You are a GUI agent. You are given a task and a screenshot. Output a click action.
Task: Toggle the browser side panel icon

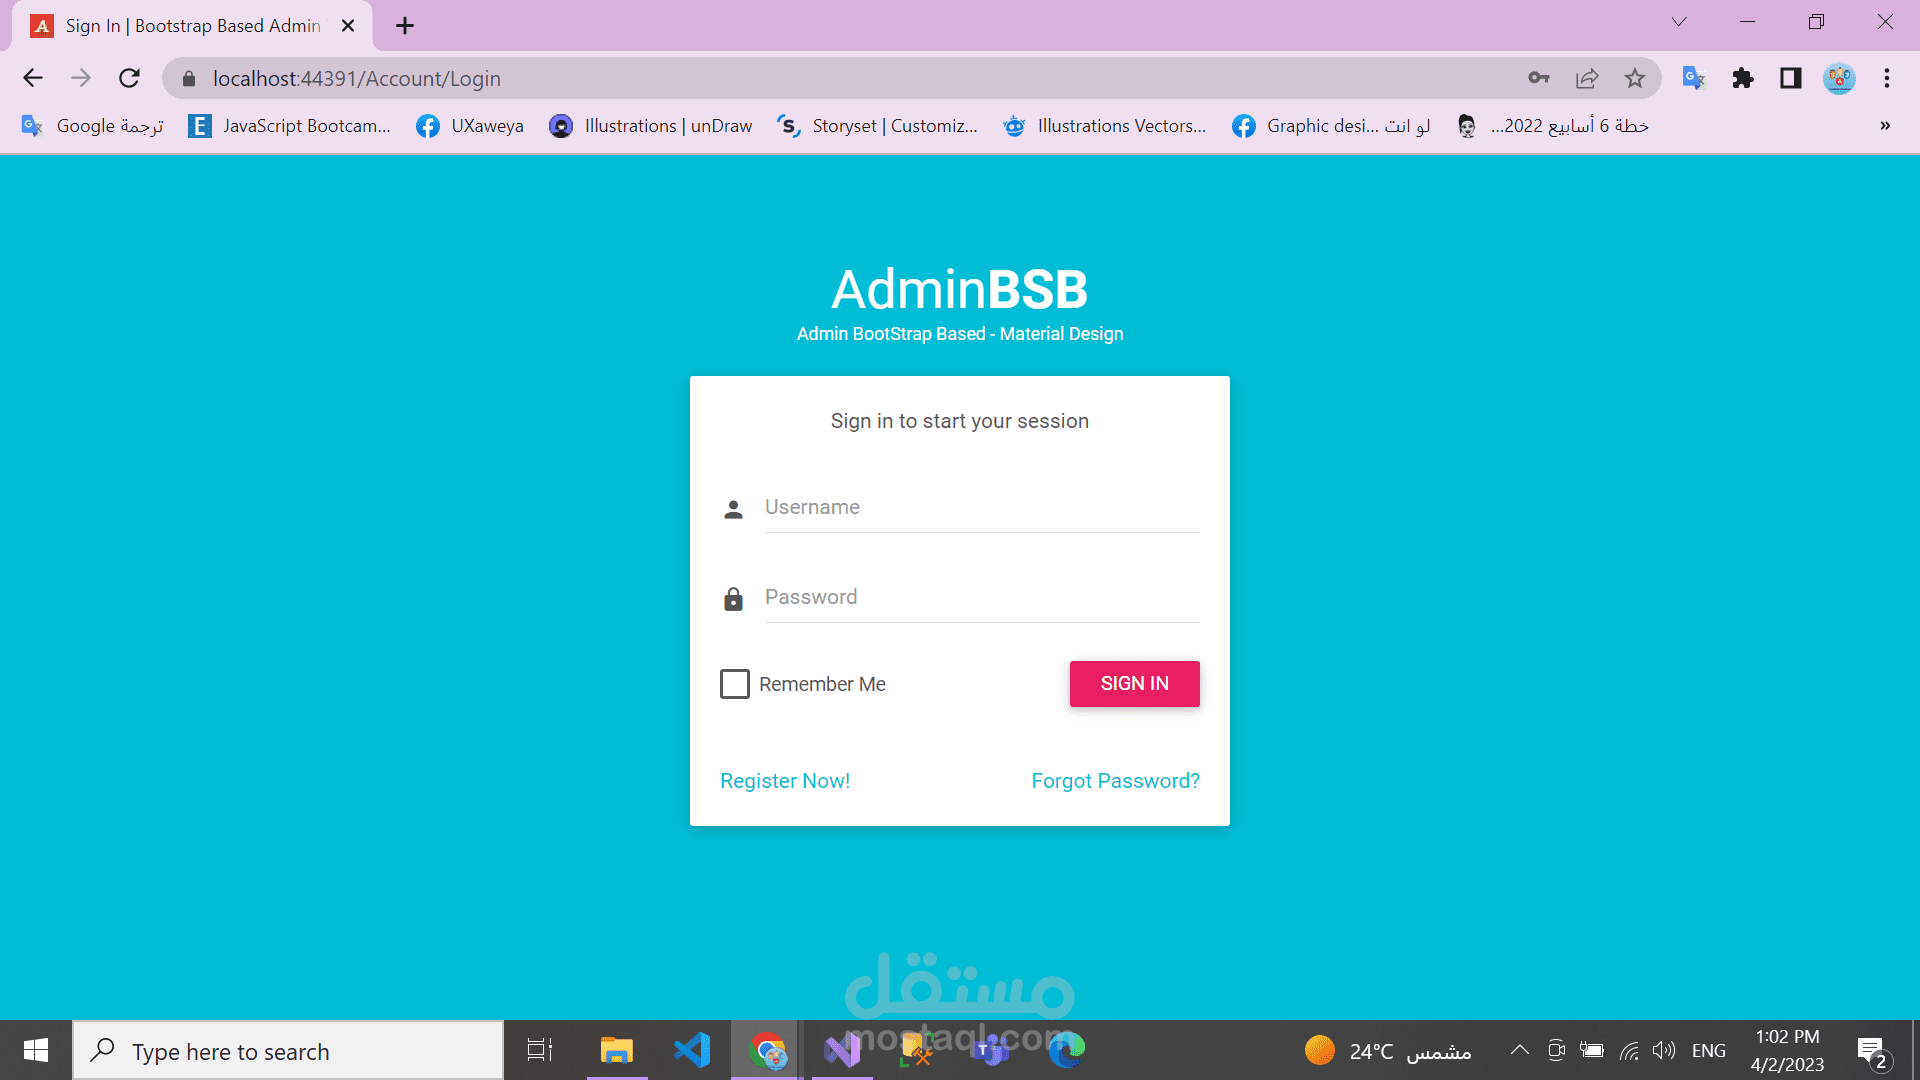coord(1791,78)
